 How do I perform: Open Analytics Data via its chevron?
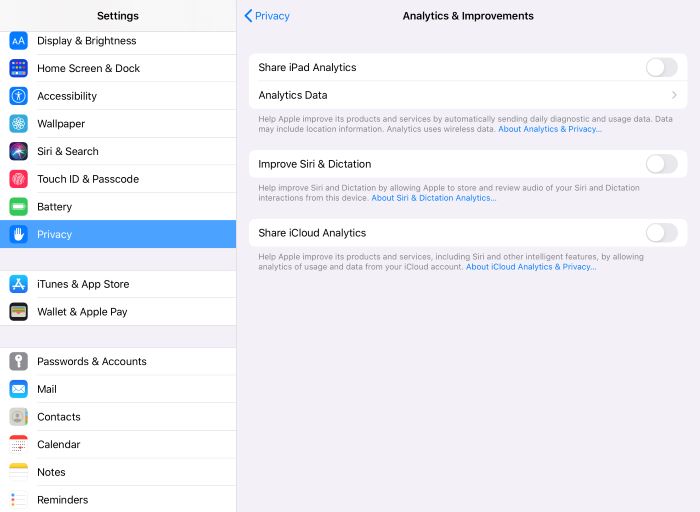(674, 95)
